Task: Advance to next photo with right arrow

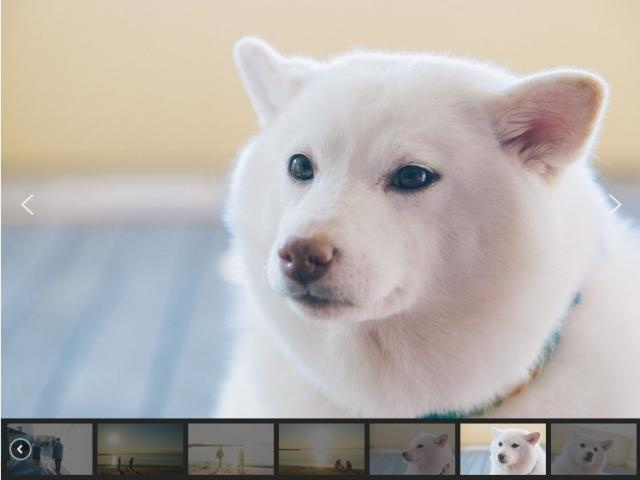Action: click(614, 204)
